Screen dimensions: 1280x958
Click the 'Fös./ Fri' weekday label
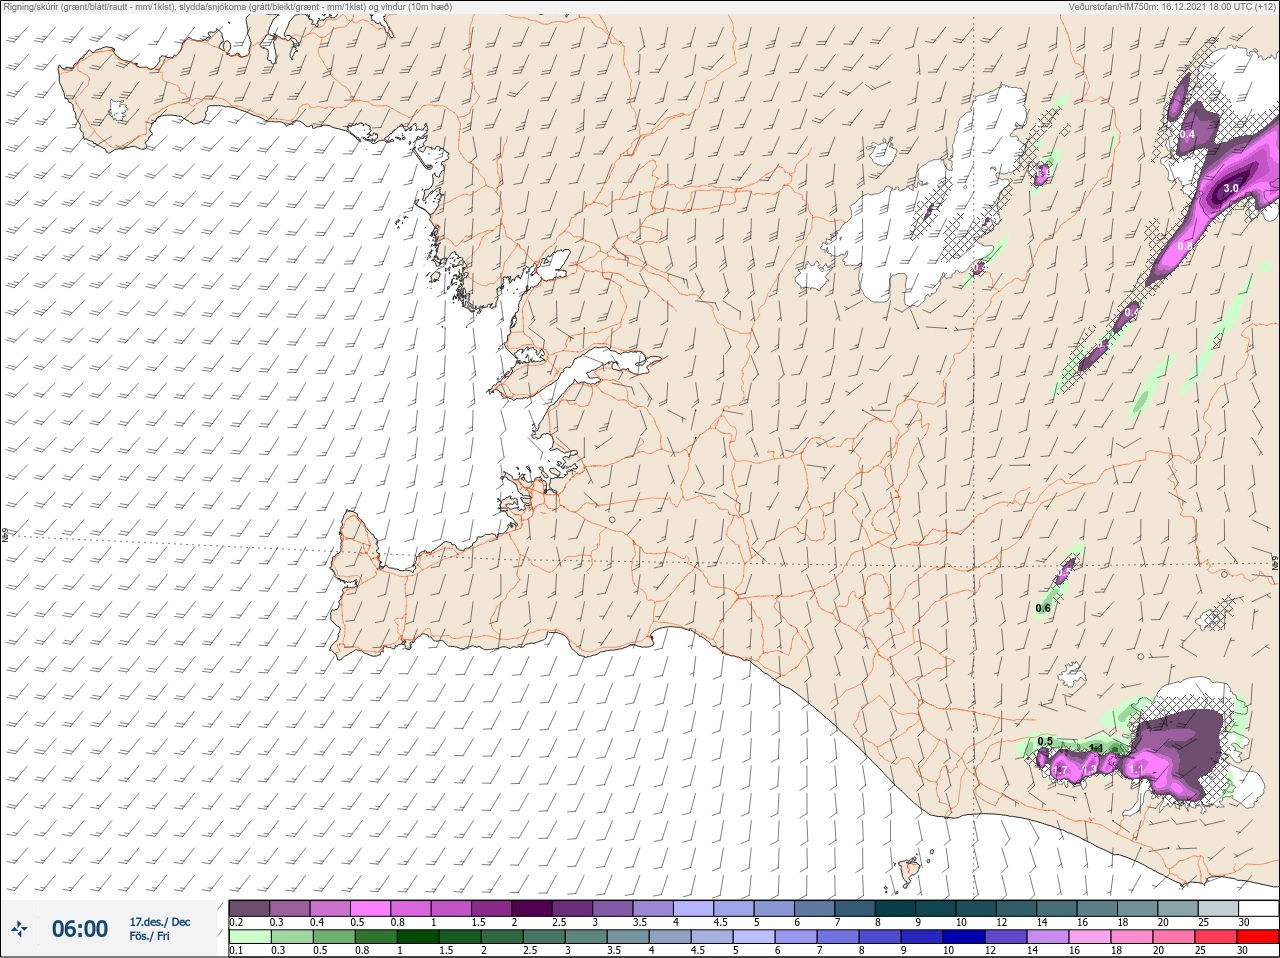(x=150, y=936)
